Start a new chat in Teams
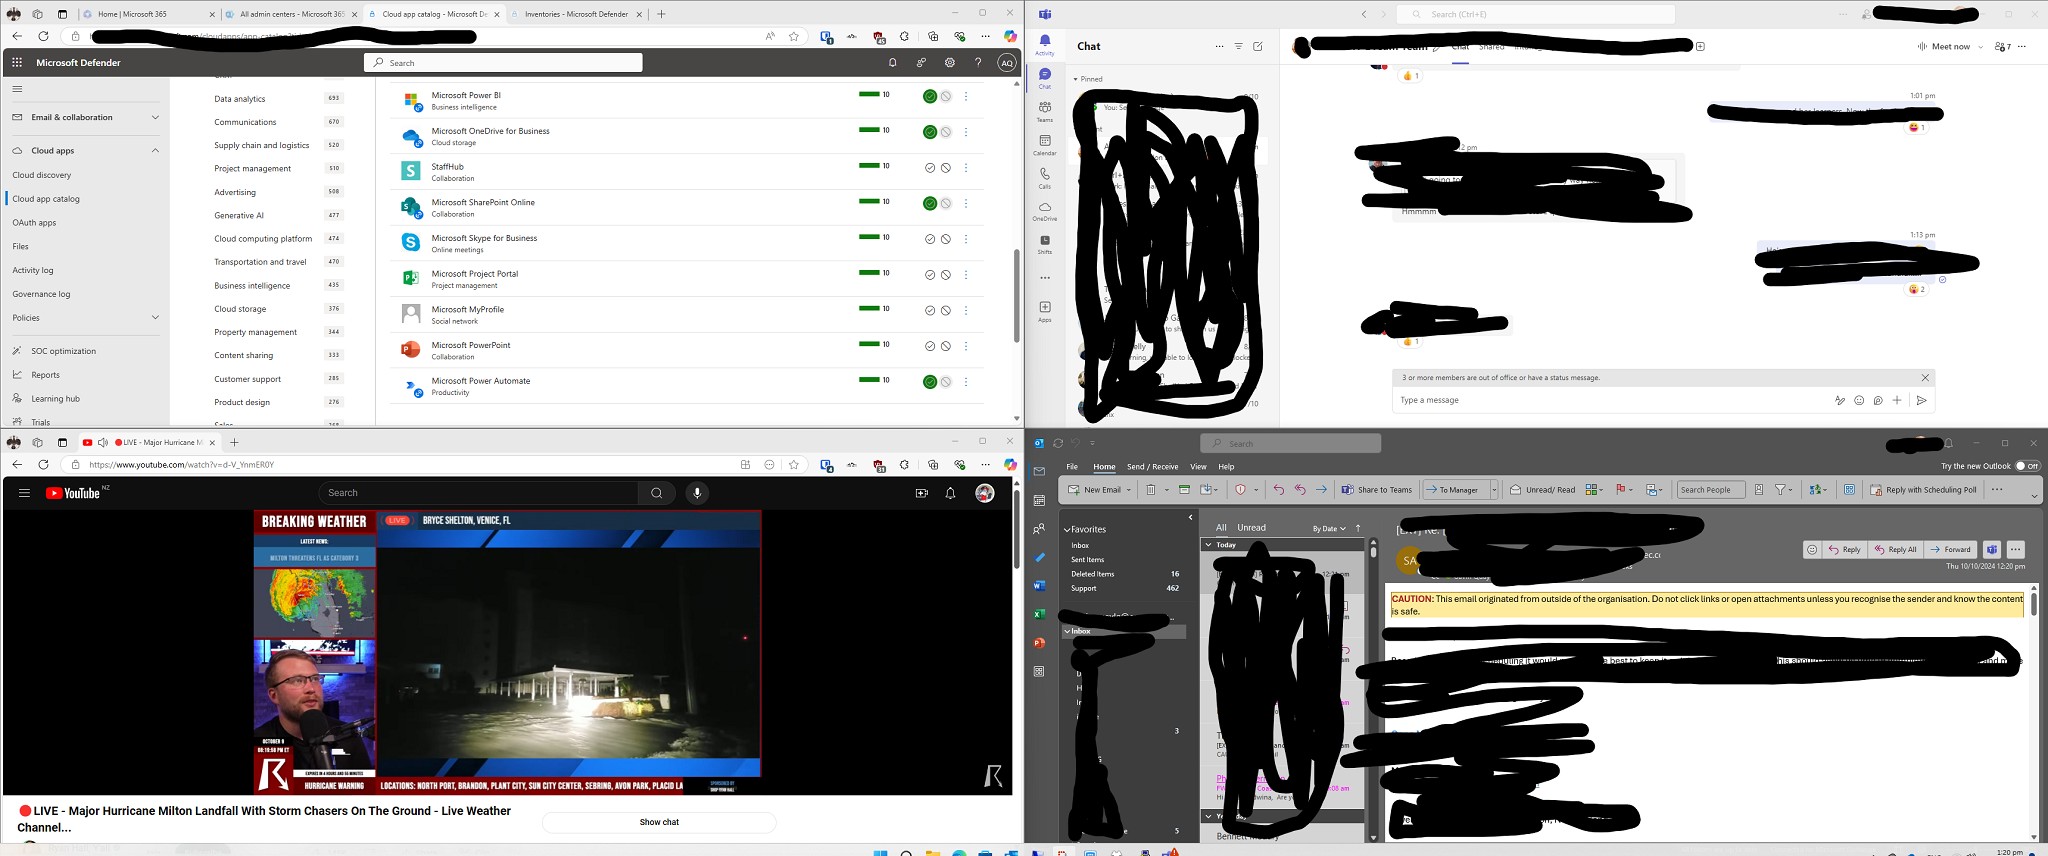The height and width of the screenshot is (856, 2048). pyautogui.click(x=1257, y=46)
